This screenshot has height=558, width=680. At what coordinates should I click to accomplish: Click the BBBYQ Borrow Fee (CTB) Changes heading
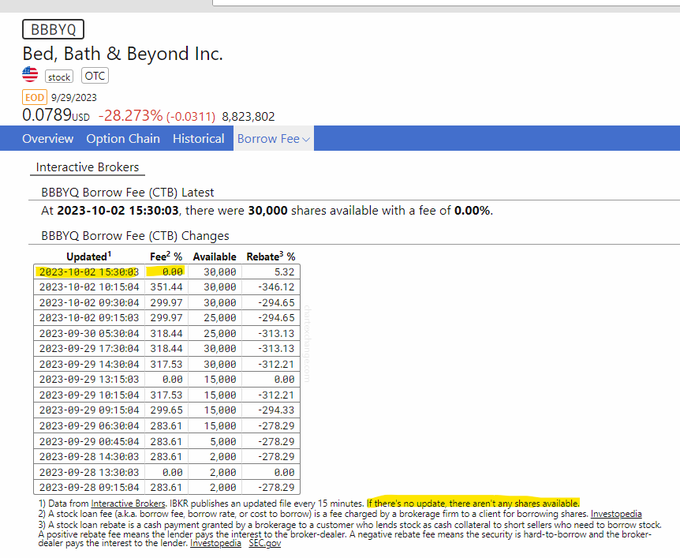pos(135,236)
